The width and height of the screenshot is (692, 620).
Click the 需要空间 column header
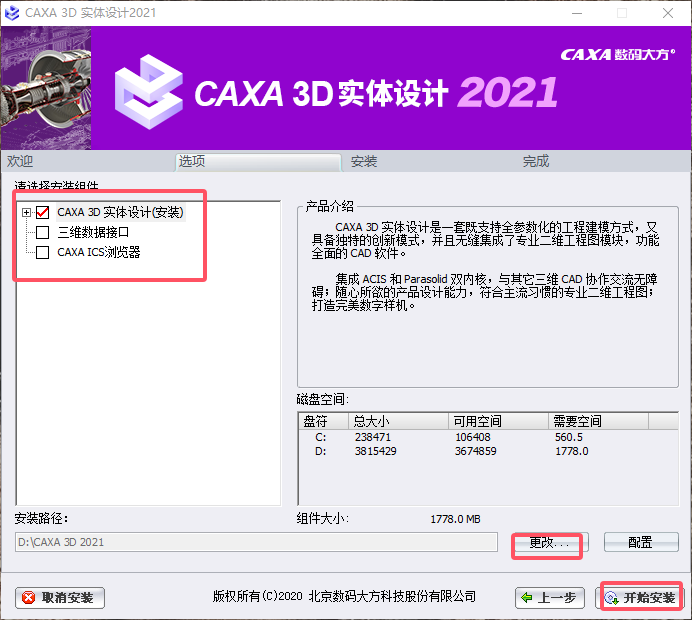click(598, 421)
